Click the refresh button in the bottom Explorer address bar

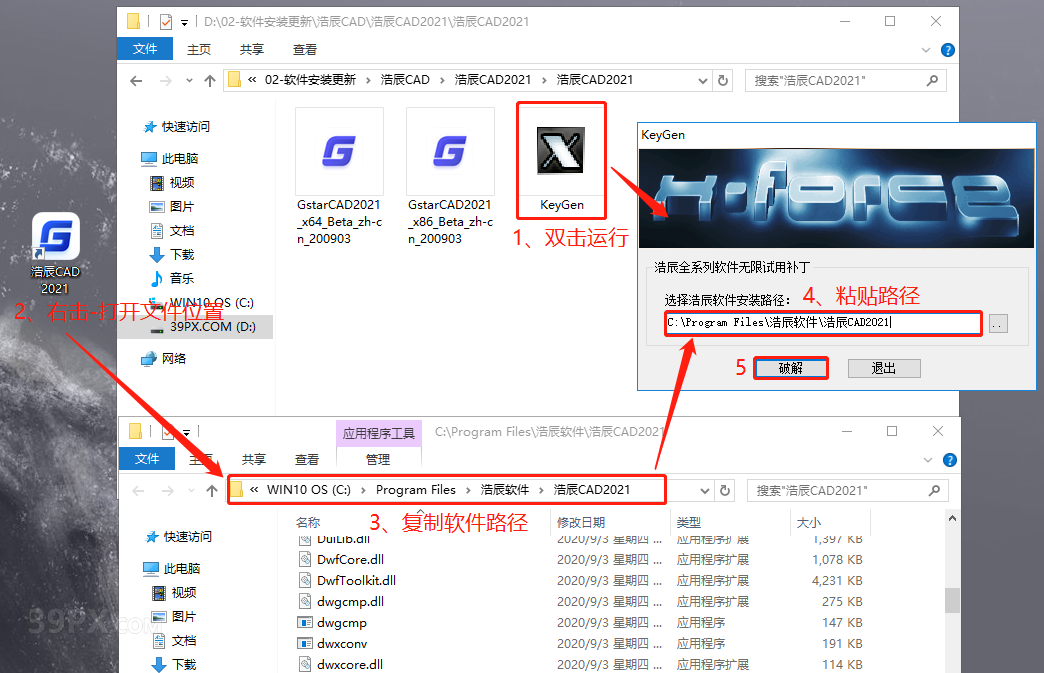[724, 491]
